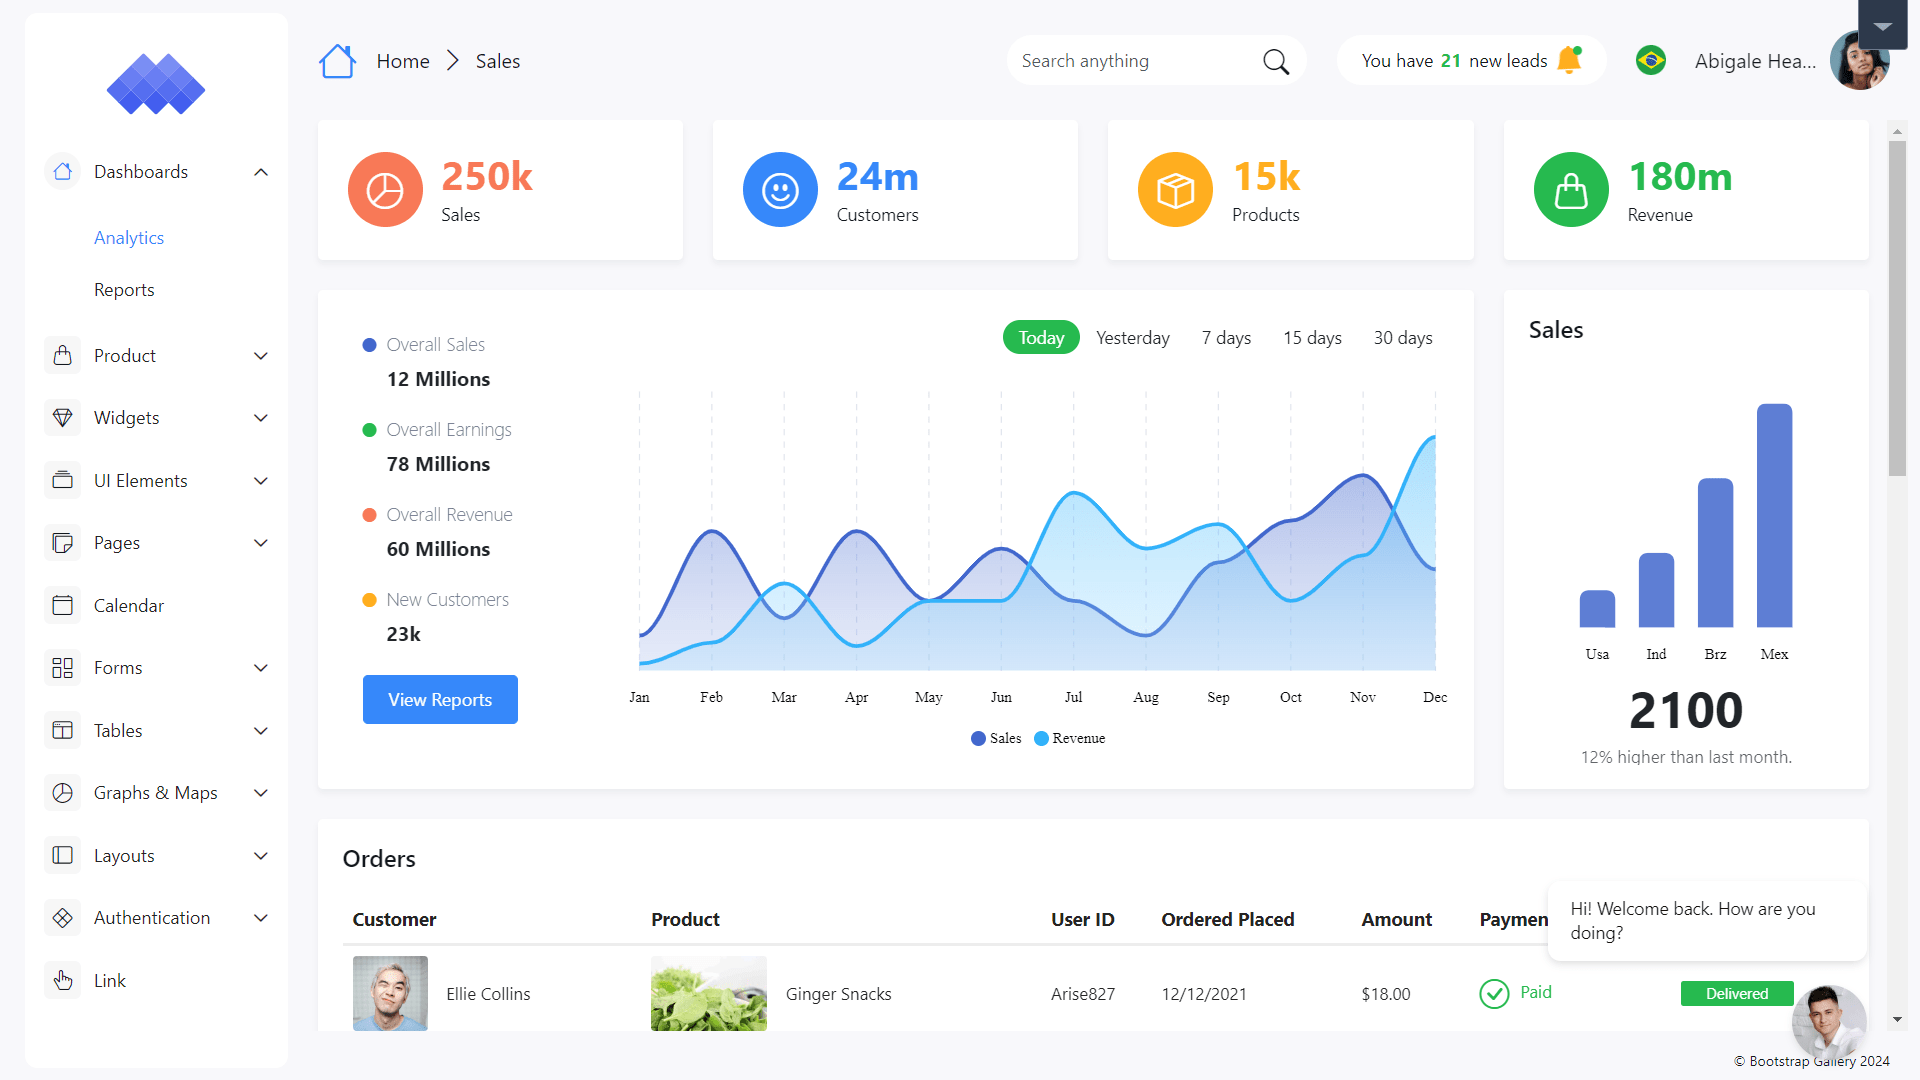Click the Link hand-pointer sidebar icon
Viewport: 1920px width, 1080px height.
(x=62, y=981)
